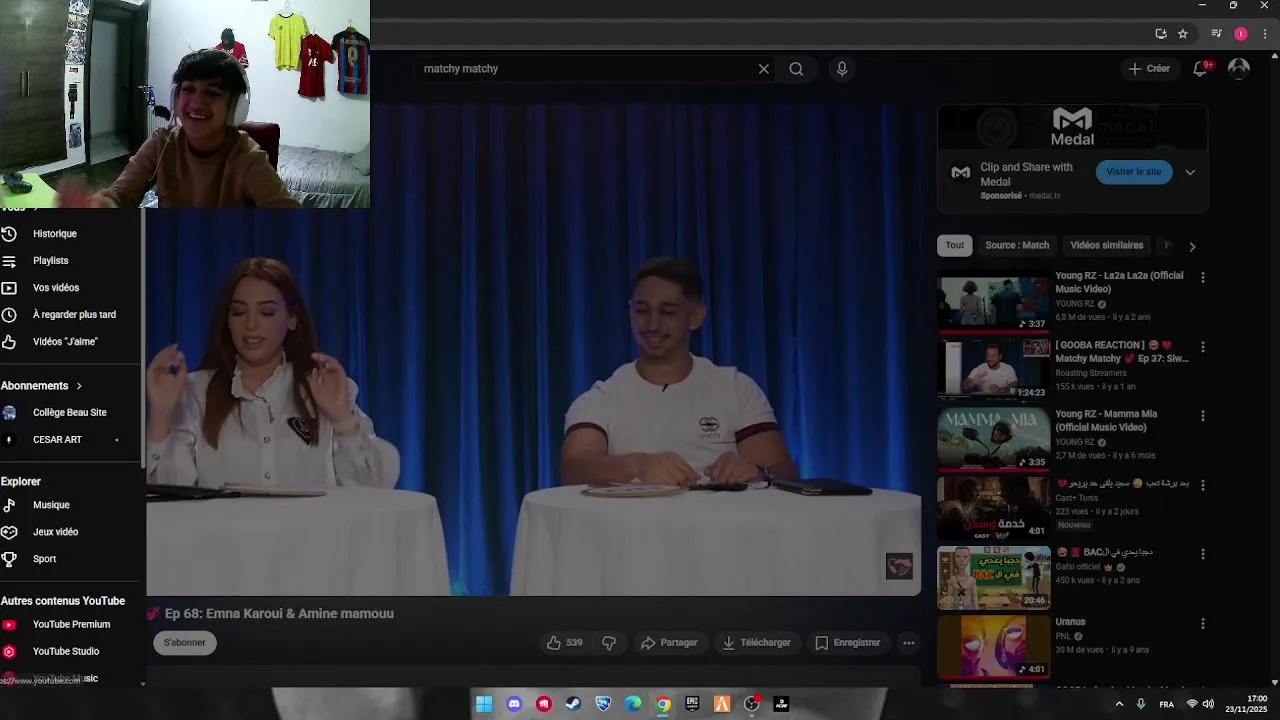Expand the Medal ad chevron
This screenshot has height=720, width=1280.
click(1190, 172)
